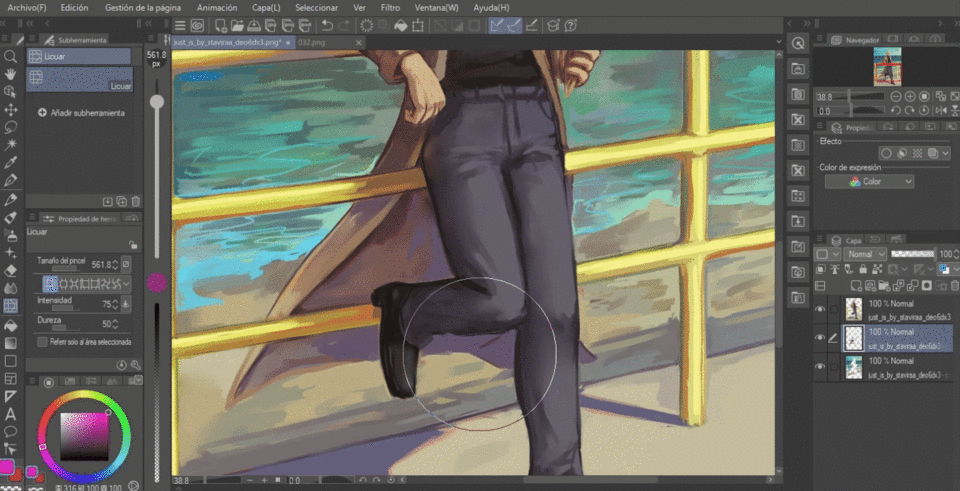Select the Text tool
The image size is (960, 491).
click(10, 414)
